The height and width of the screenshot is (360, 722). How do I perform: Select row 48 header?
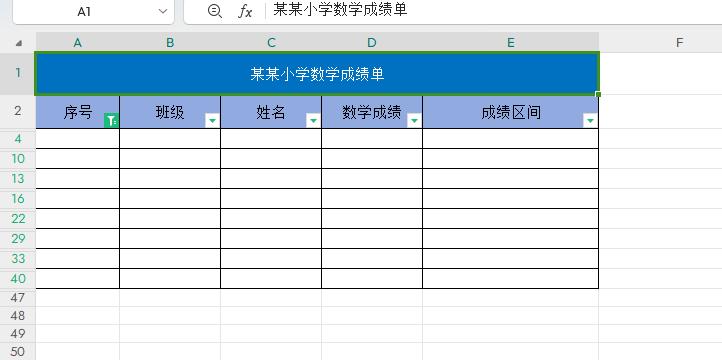[x=18, y=316]
